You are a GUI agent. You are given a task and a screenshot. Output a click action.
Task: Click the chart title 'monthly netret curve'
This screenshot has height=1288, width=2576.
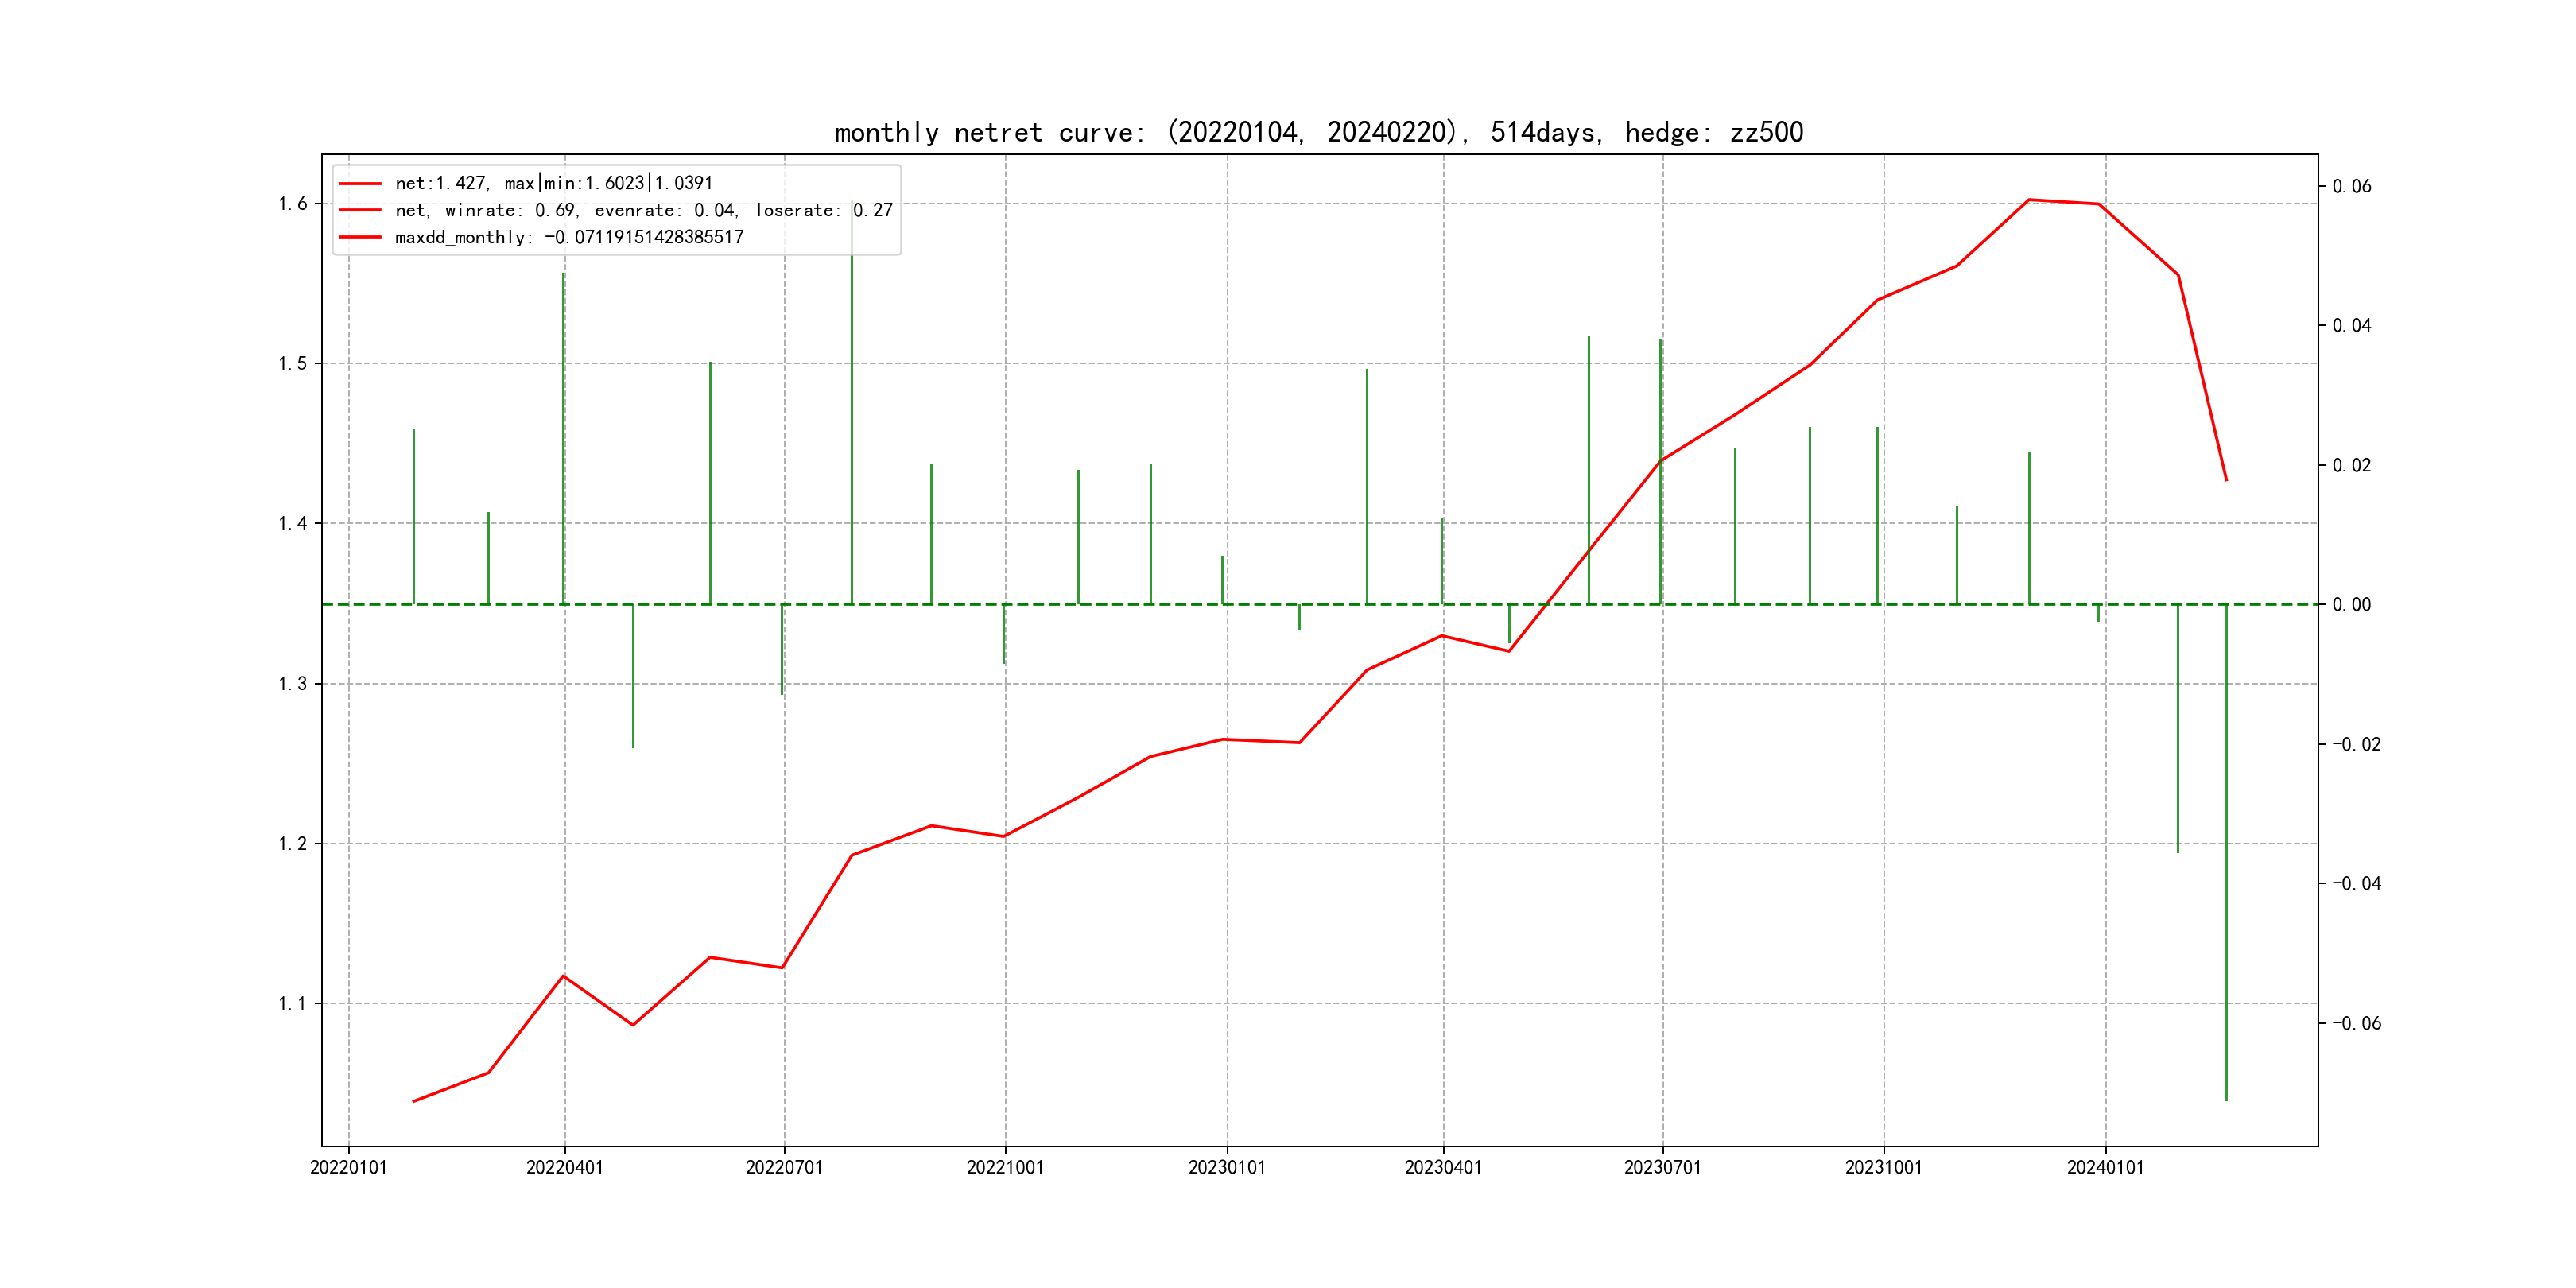pos(1318,132)
